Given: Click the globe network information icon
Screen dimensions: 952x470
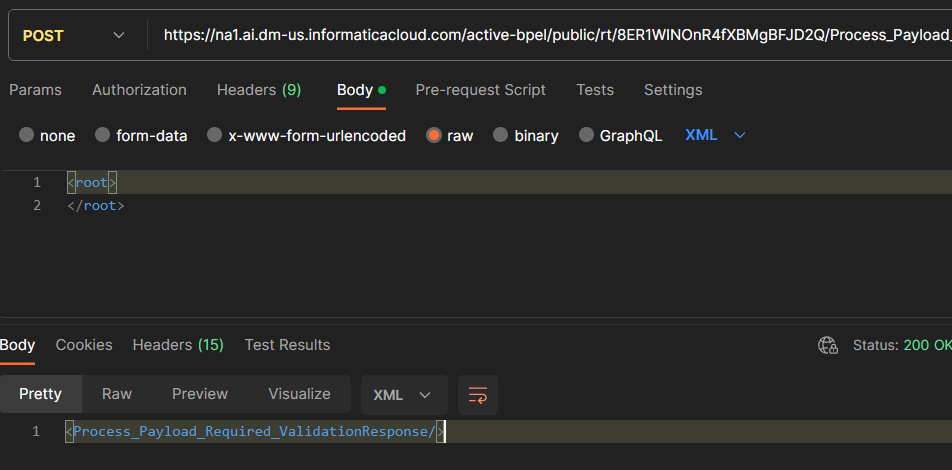Looking at the screenshot, I should pos(828,346).
